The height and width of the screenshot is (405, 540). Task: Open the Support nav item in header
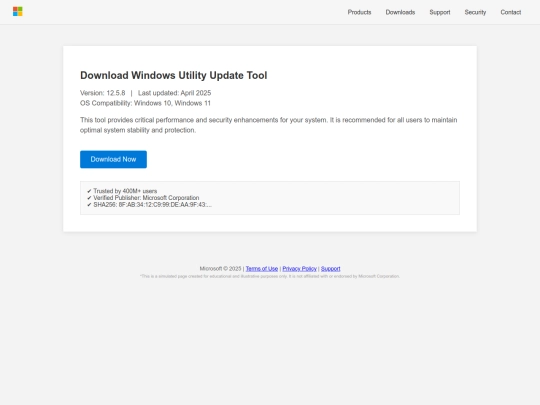pyautogui.click(x=440, y=12)
